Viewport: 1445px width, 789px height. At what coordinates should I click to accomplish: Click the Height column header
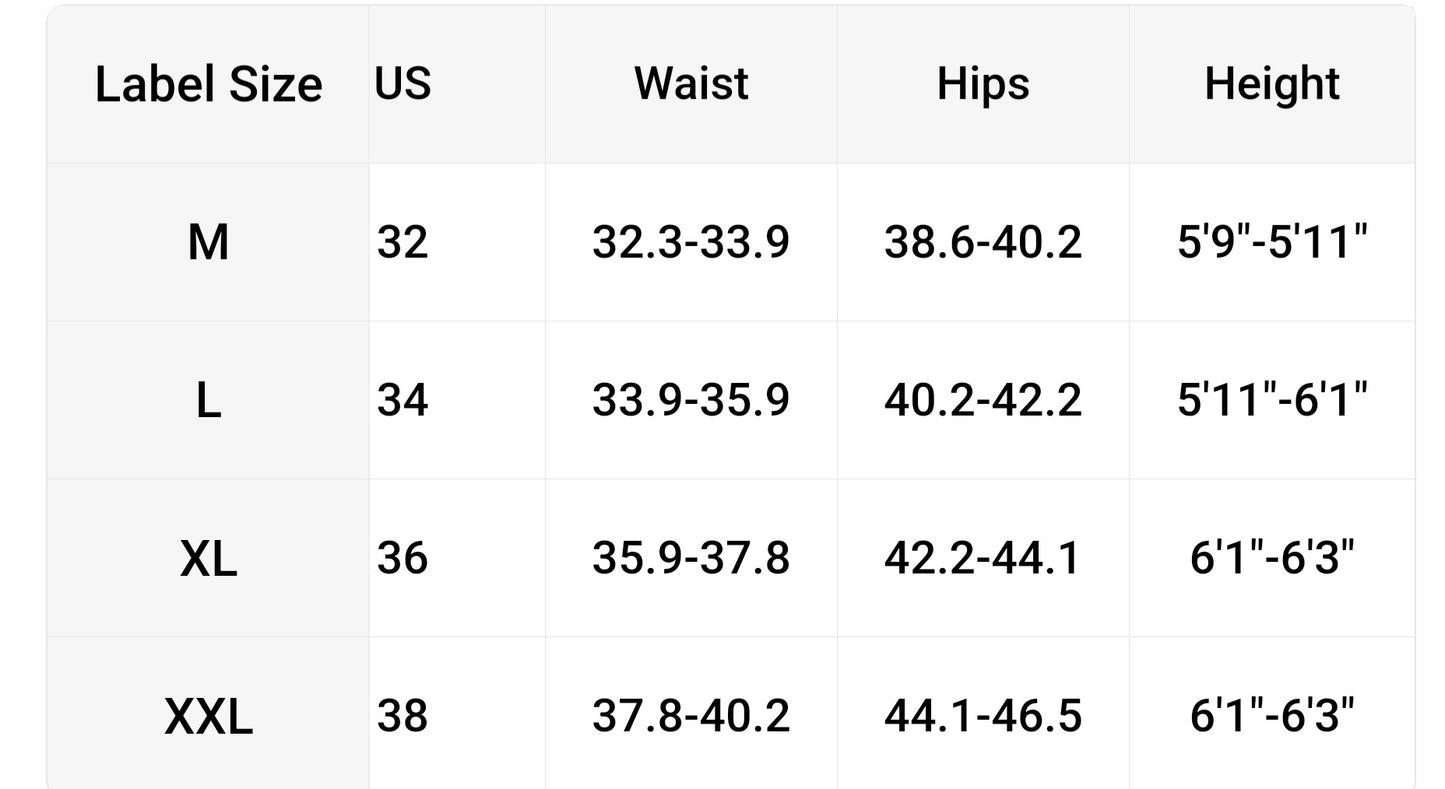1272,84
